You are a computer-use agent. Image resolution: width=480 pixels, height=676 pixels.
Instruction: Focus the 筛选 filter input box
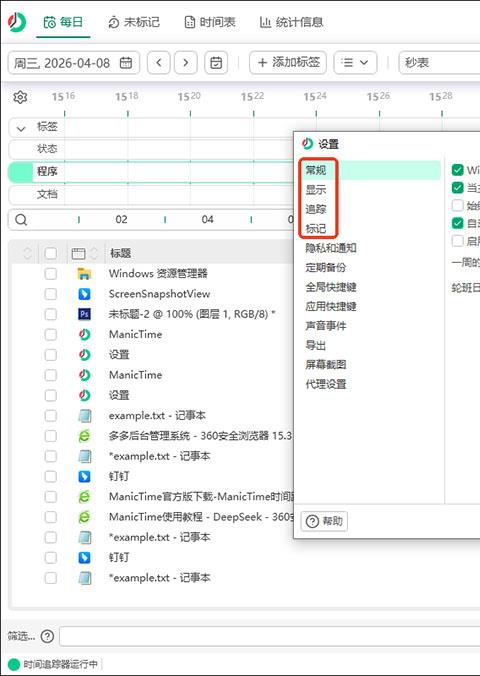(x=270, y=636)
